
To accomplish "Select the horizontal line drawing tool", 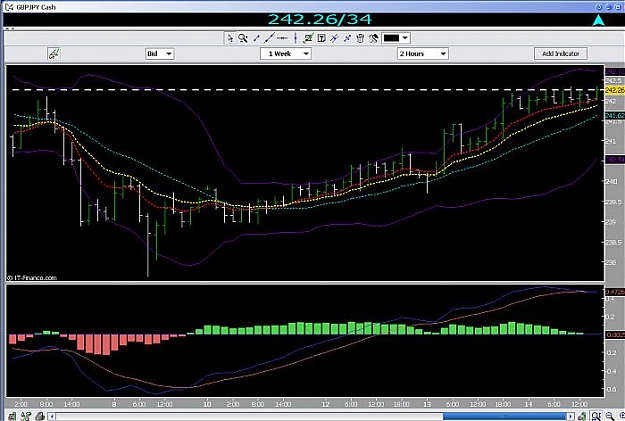I will (282, 38).
